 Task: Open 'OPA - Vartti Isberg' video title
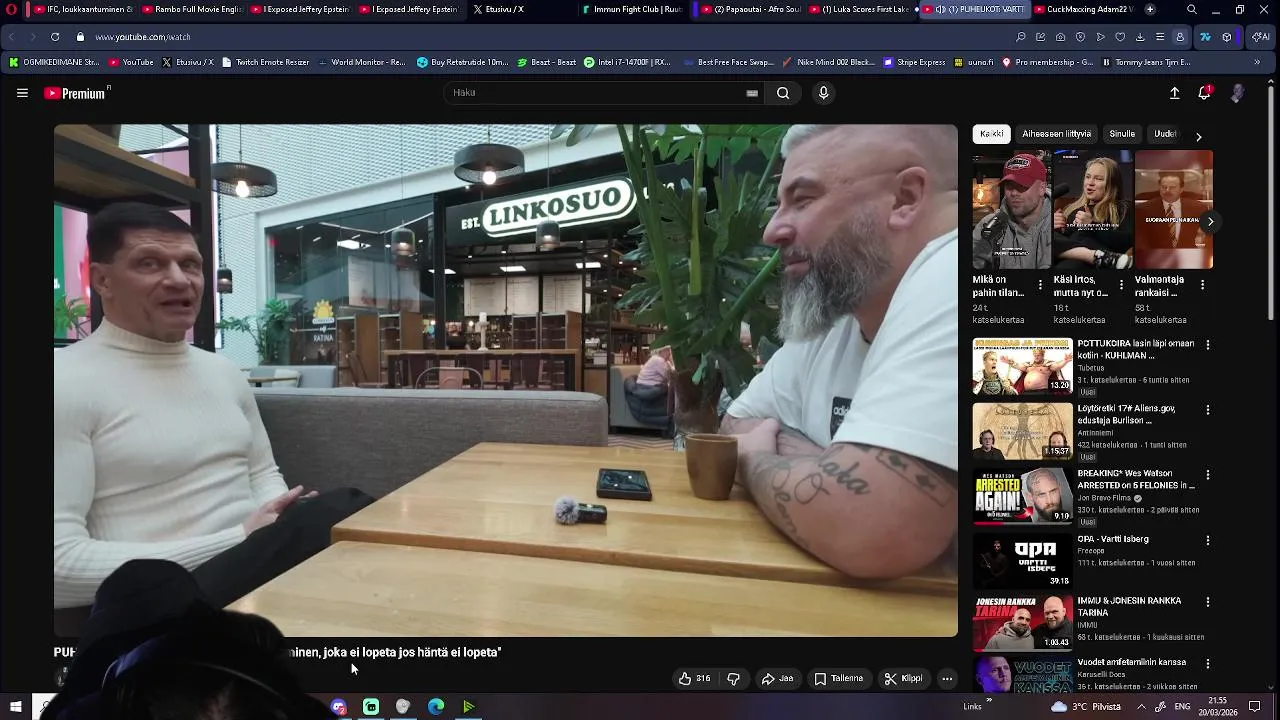point(1113,539)
